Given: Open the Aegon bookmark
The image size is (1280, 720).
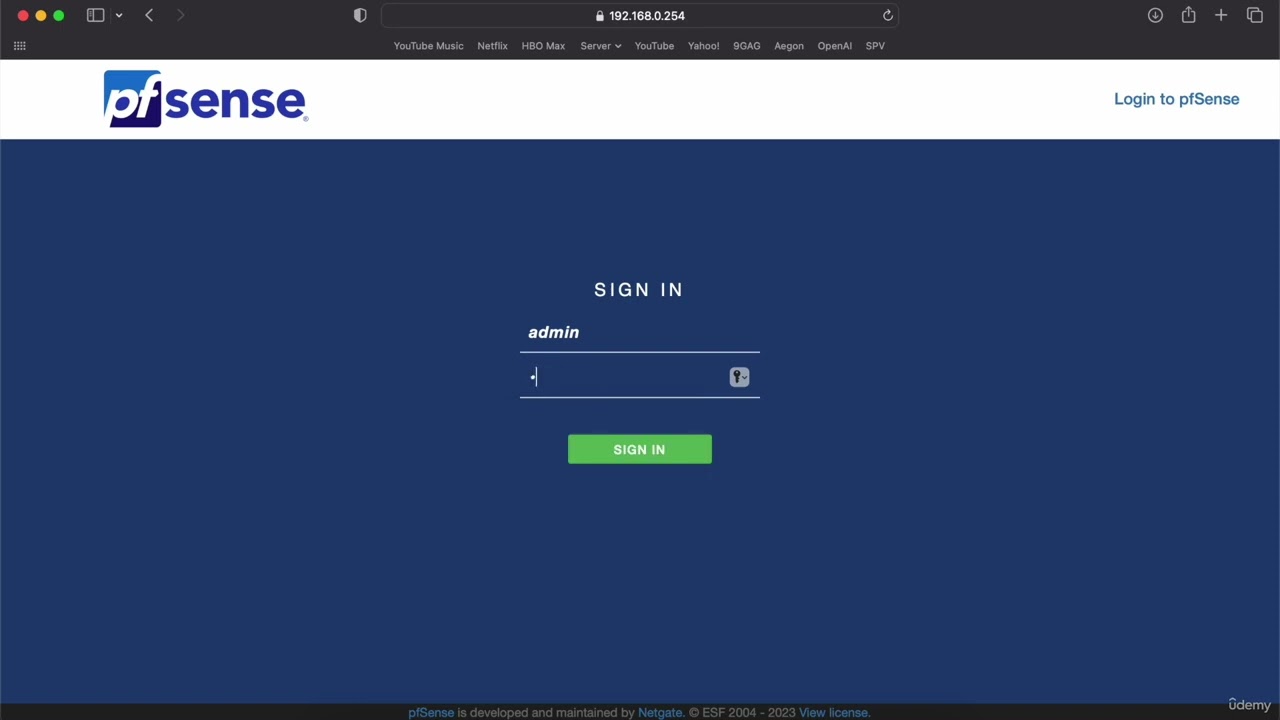Looking at the screenshot, I should pos(788,46).
